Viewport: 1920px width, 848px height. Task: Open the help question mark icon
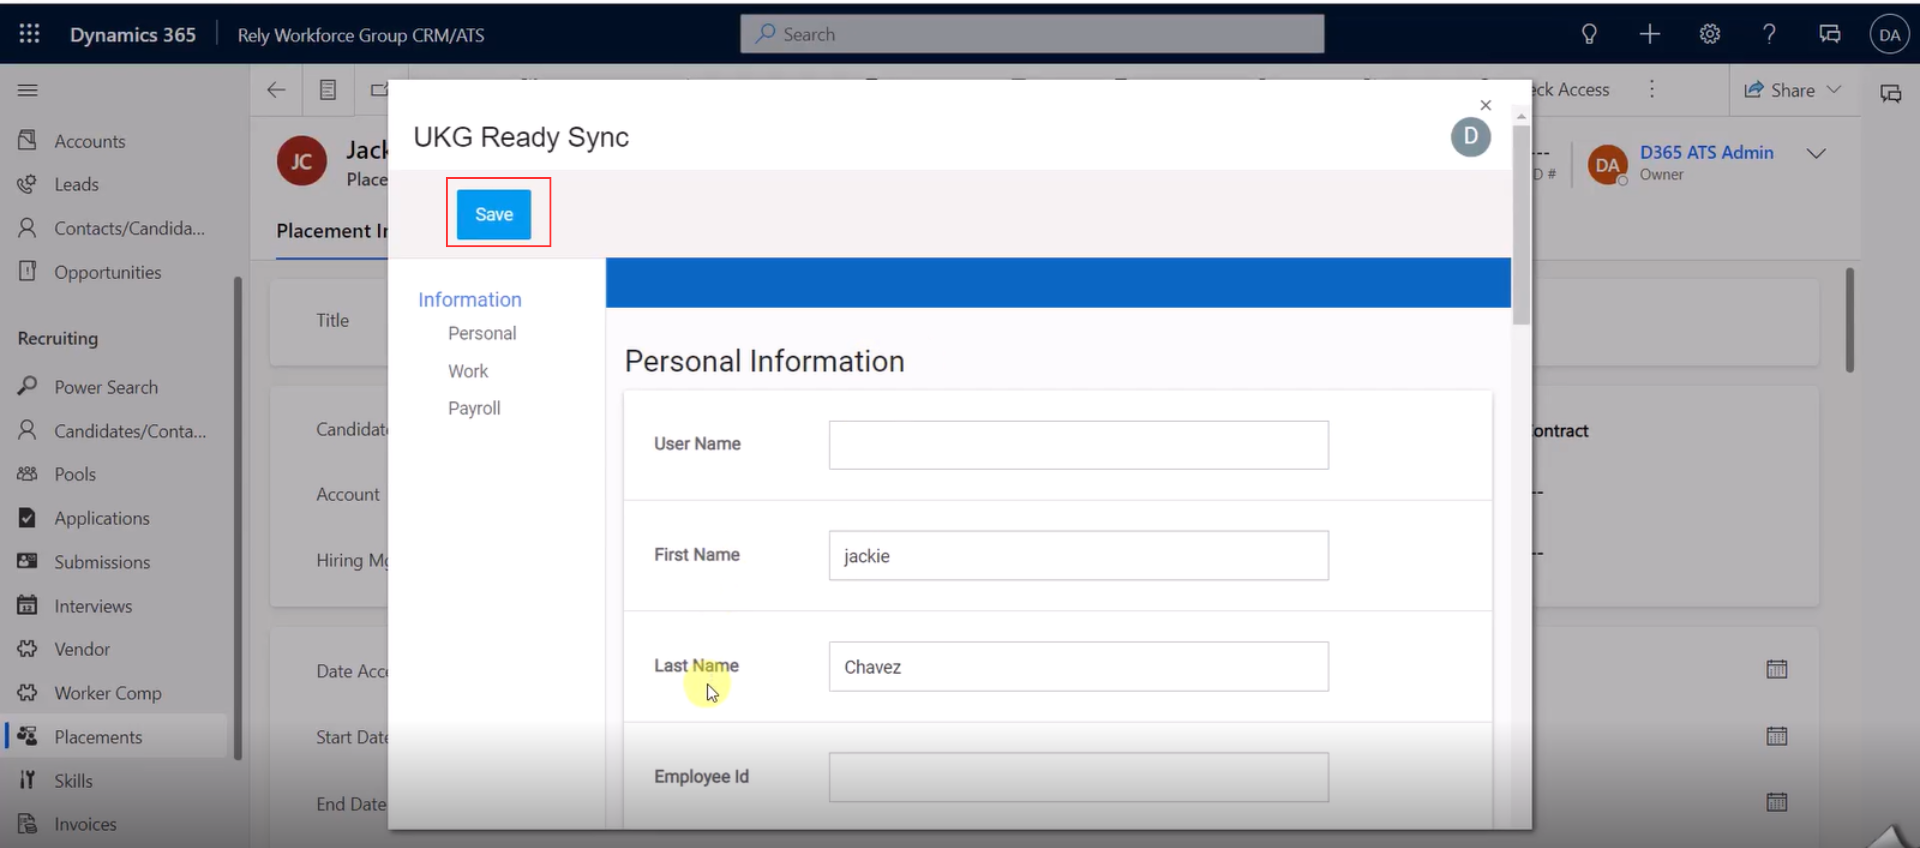(x=1769, y=34)
